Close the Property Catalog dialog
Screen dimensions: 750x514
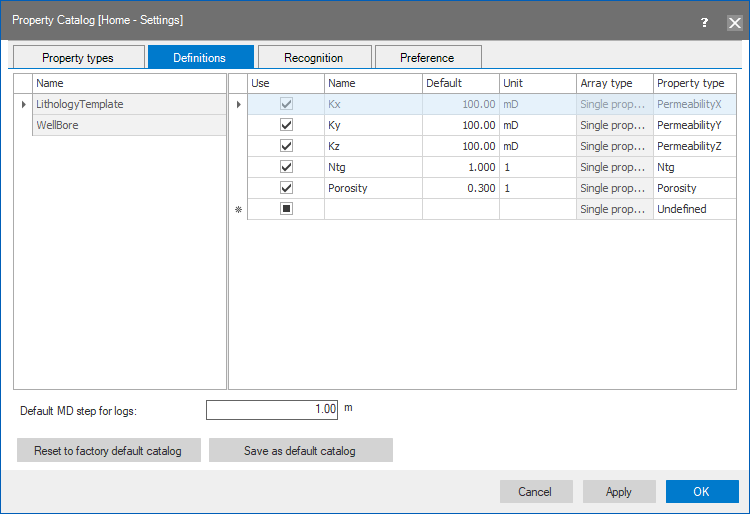(x=733, y=22)
